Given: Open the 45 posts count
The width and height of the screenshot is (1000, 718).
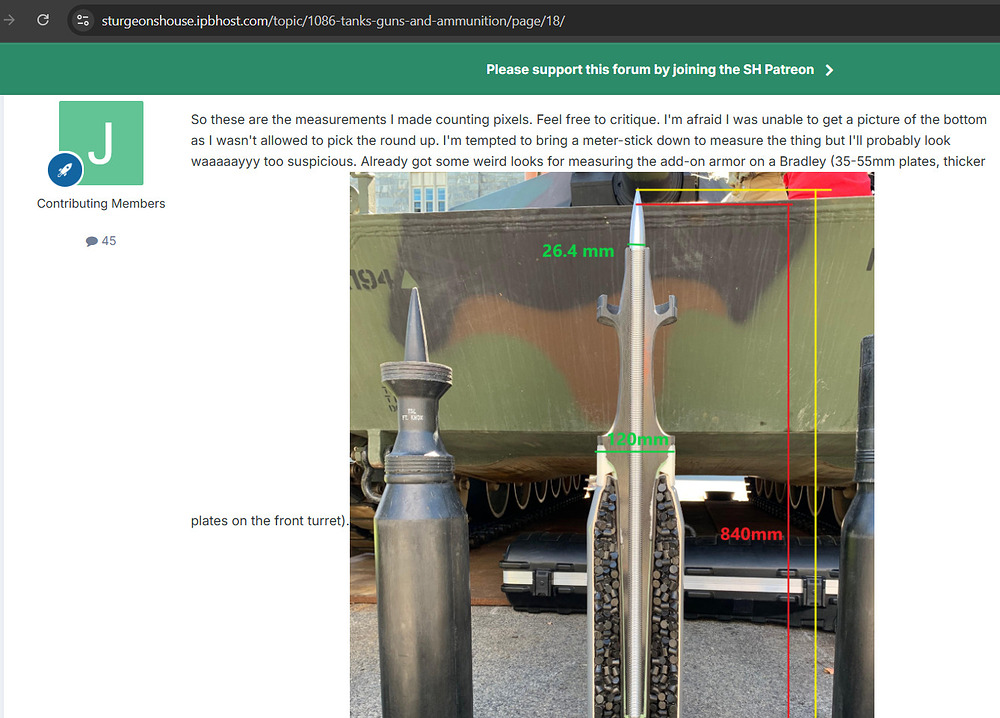Looking at the screenshot, I should [x=109, y=241].
